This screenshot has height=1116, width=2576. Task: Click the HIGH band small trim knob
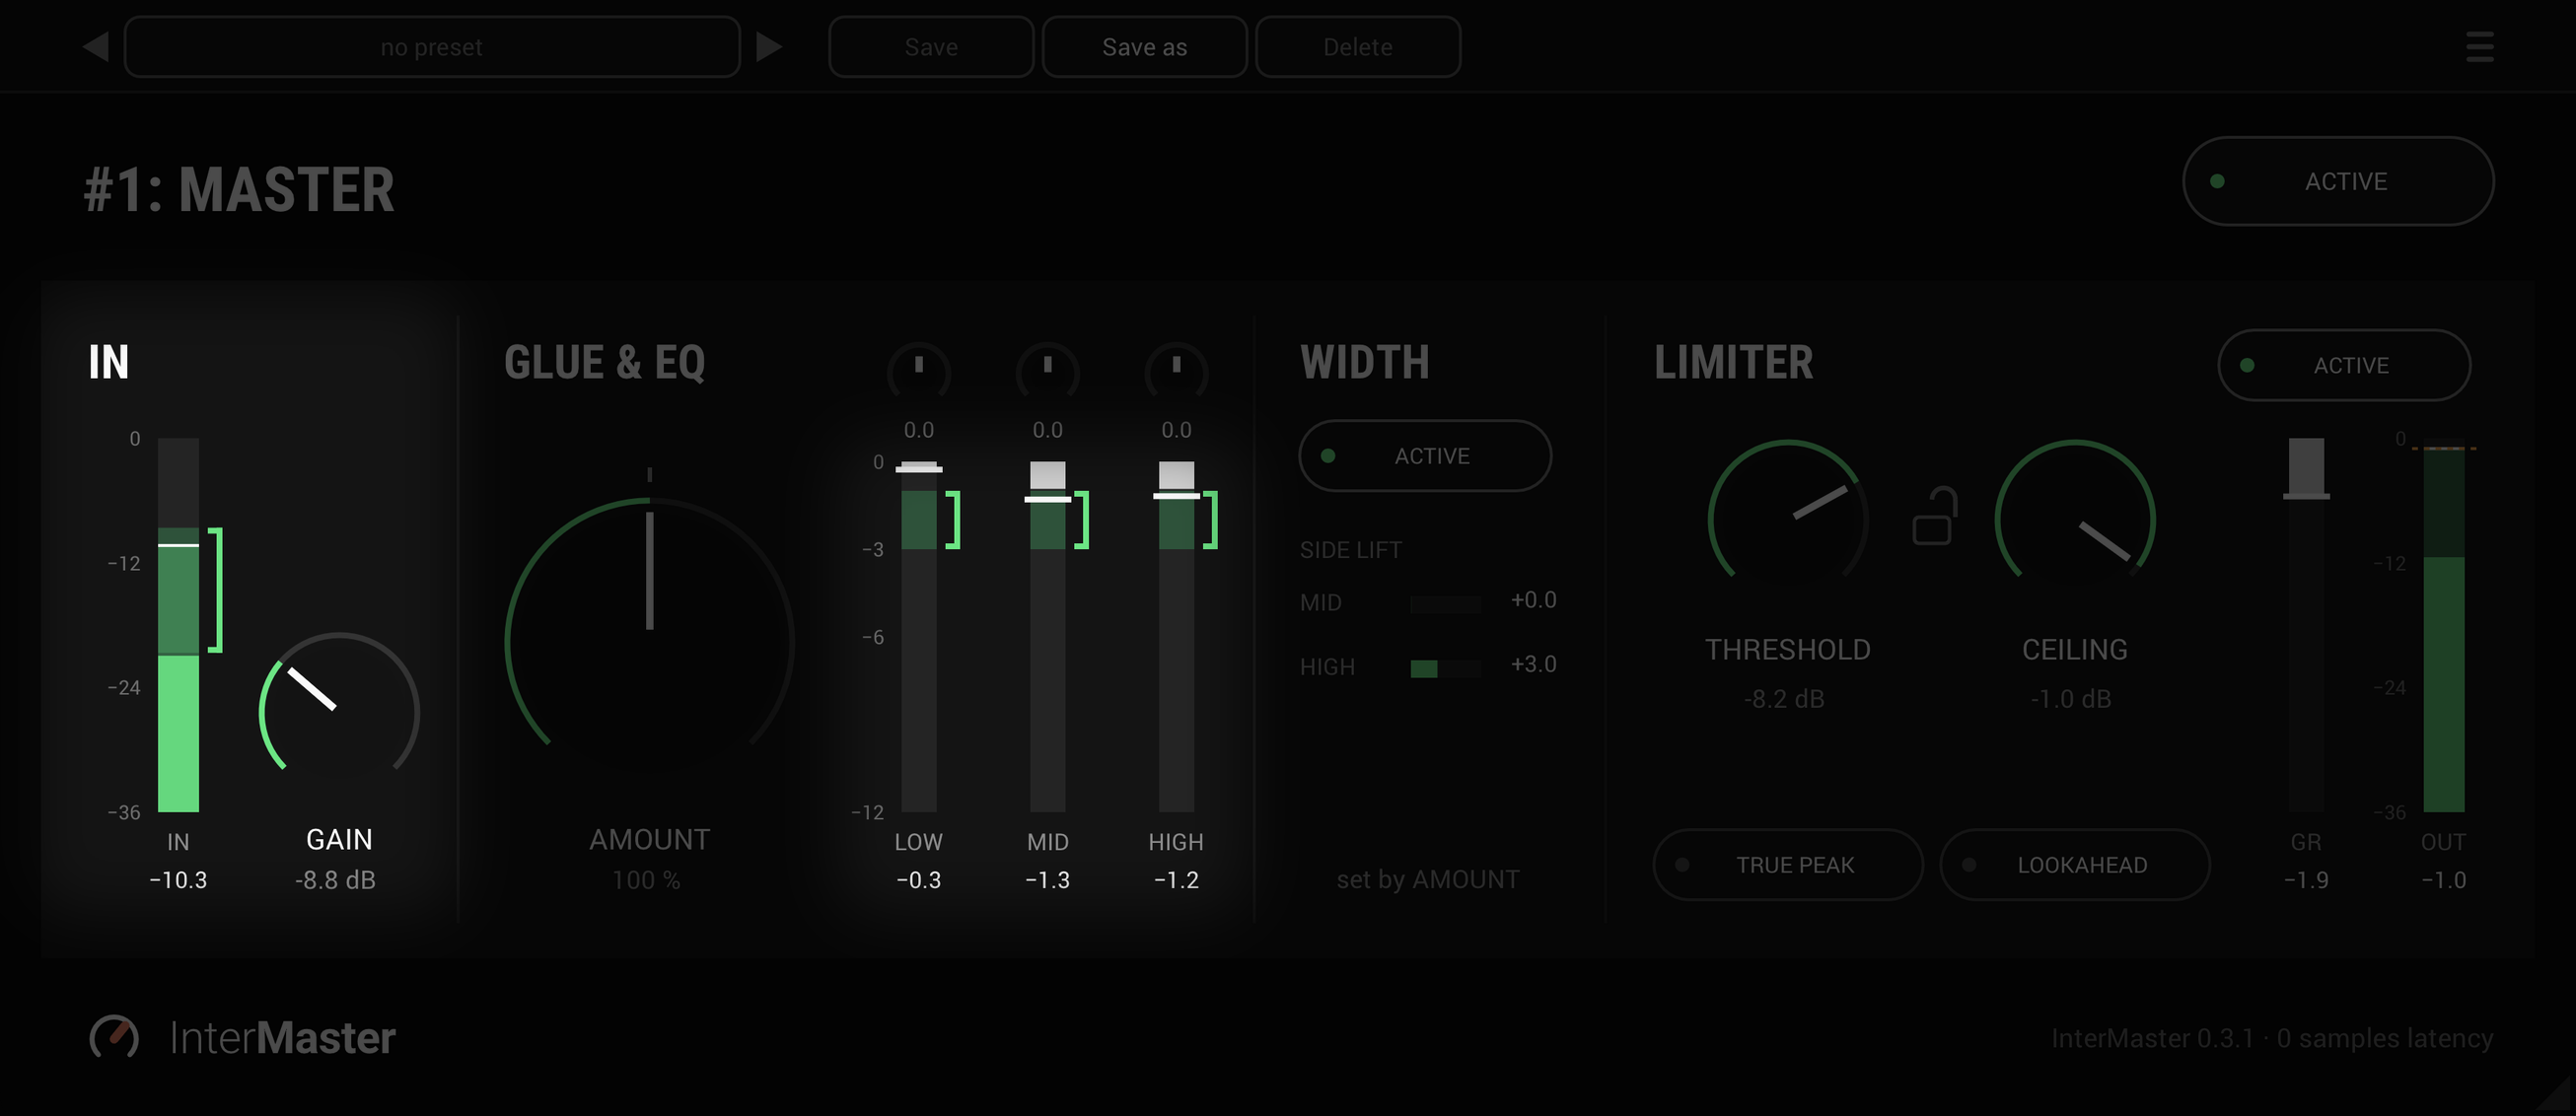click(x=1176, y=371)
